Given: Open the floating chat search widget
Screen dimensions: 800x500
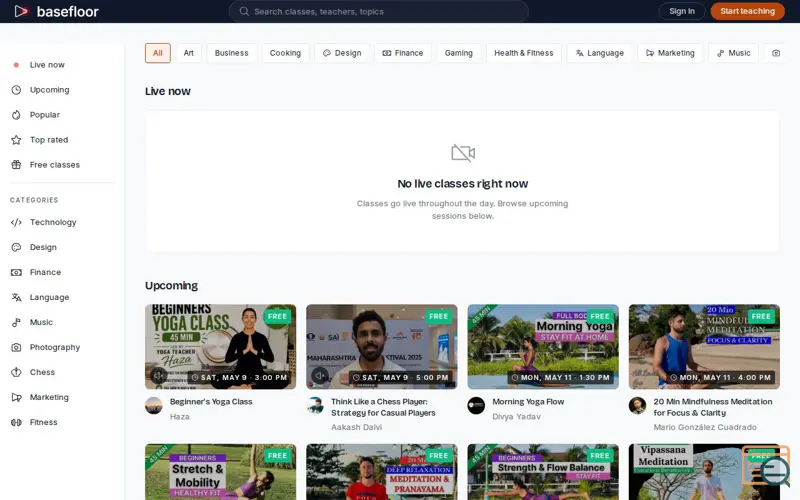Looking at the screenshot, I should tap(766, 466).
